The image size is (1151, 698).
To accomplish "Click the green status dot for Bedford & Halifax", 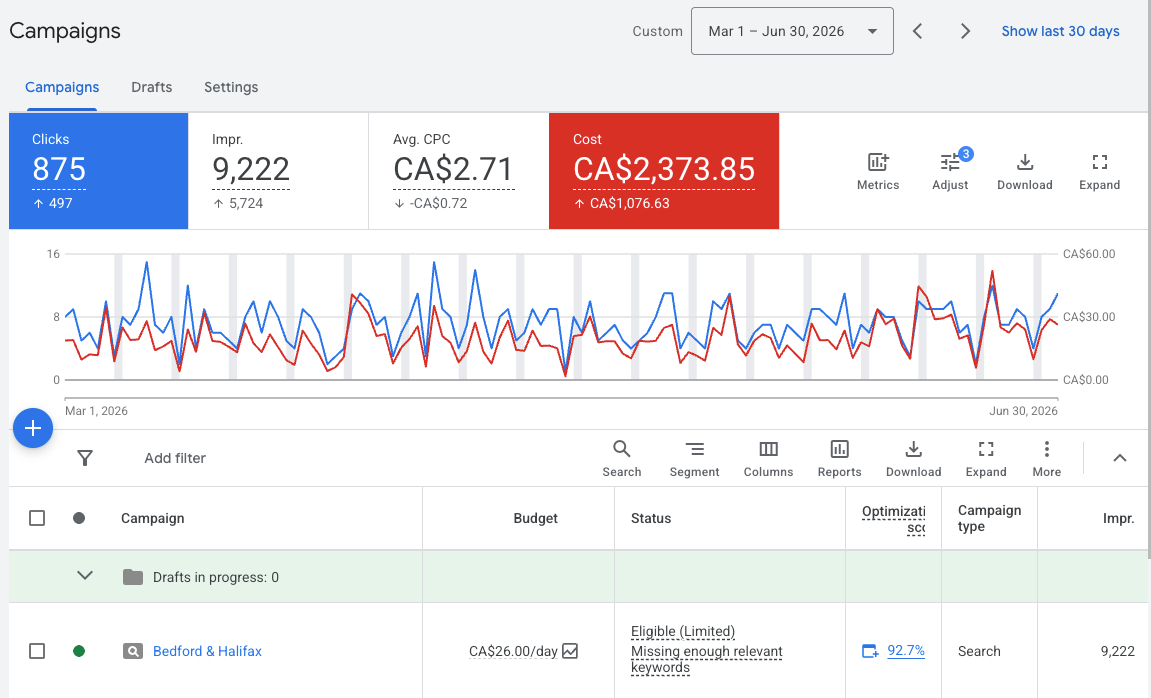I will [x=79, y=651].
